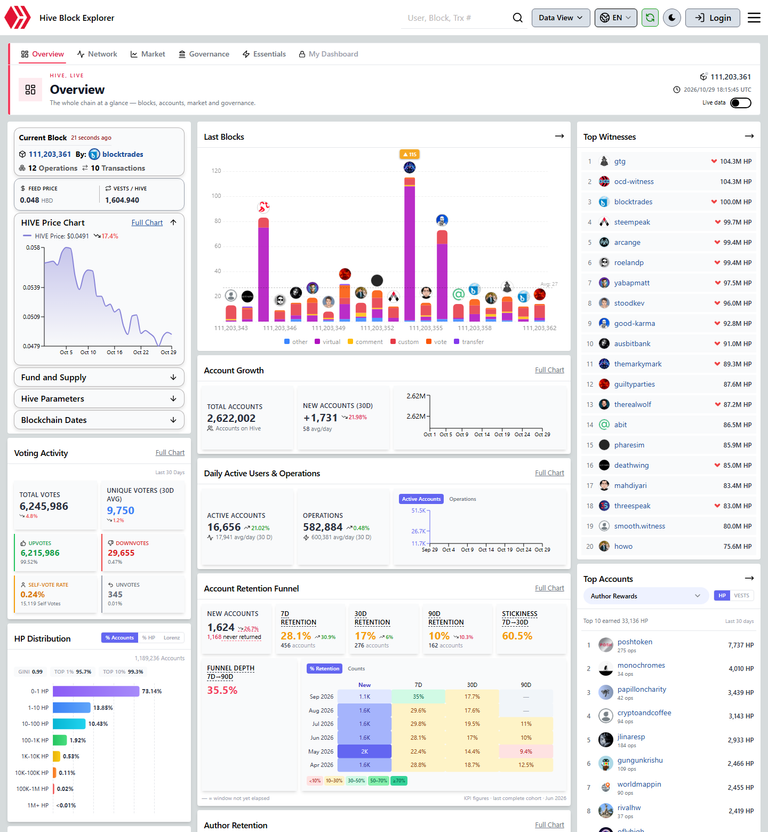Open the EN language dropdown
Screen dimensions: 768x832
tap(616, 18)
